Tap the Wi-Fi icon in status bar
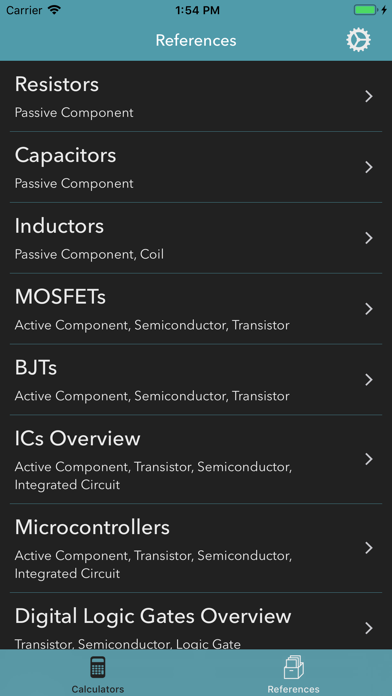This screenshot has height=696, width=392. [x=54, y=10]
